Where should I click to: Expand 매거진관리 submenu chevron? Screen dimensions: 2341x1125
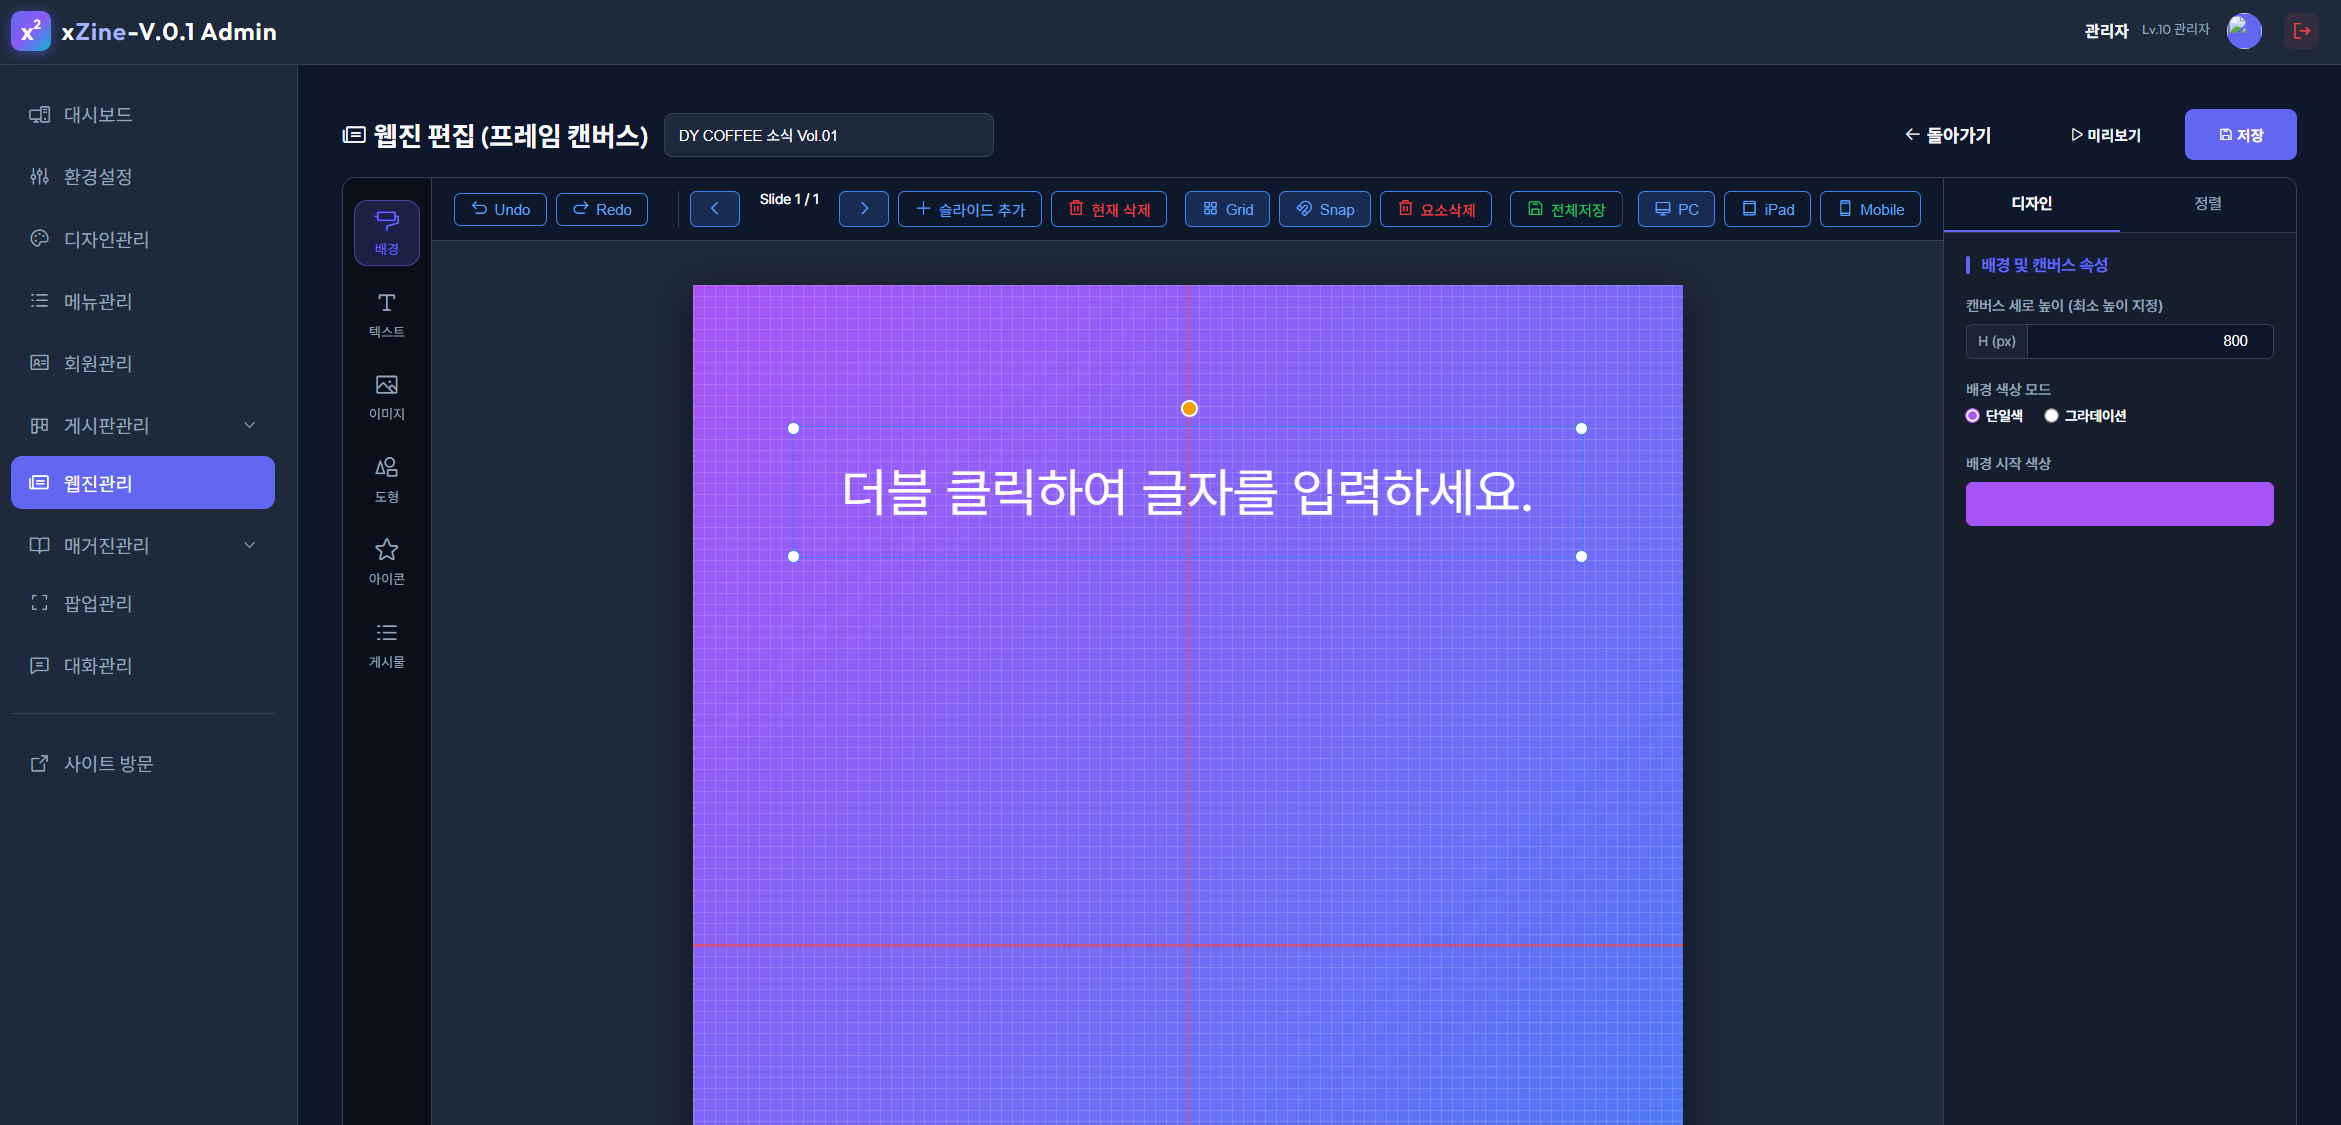coord(250,545)
